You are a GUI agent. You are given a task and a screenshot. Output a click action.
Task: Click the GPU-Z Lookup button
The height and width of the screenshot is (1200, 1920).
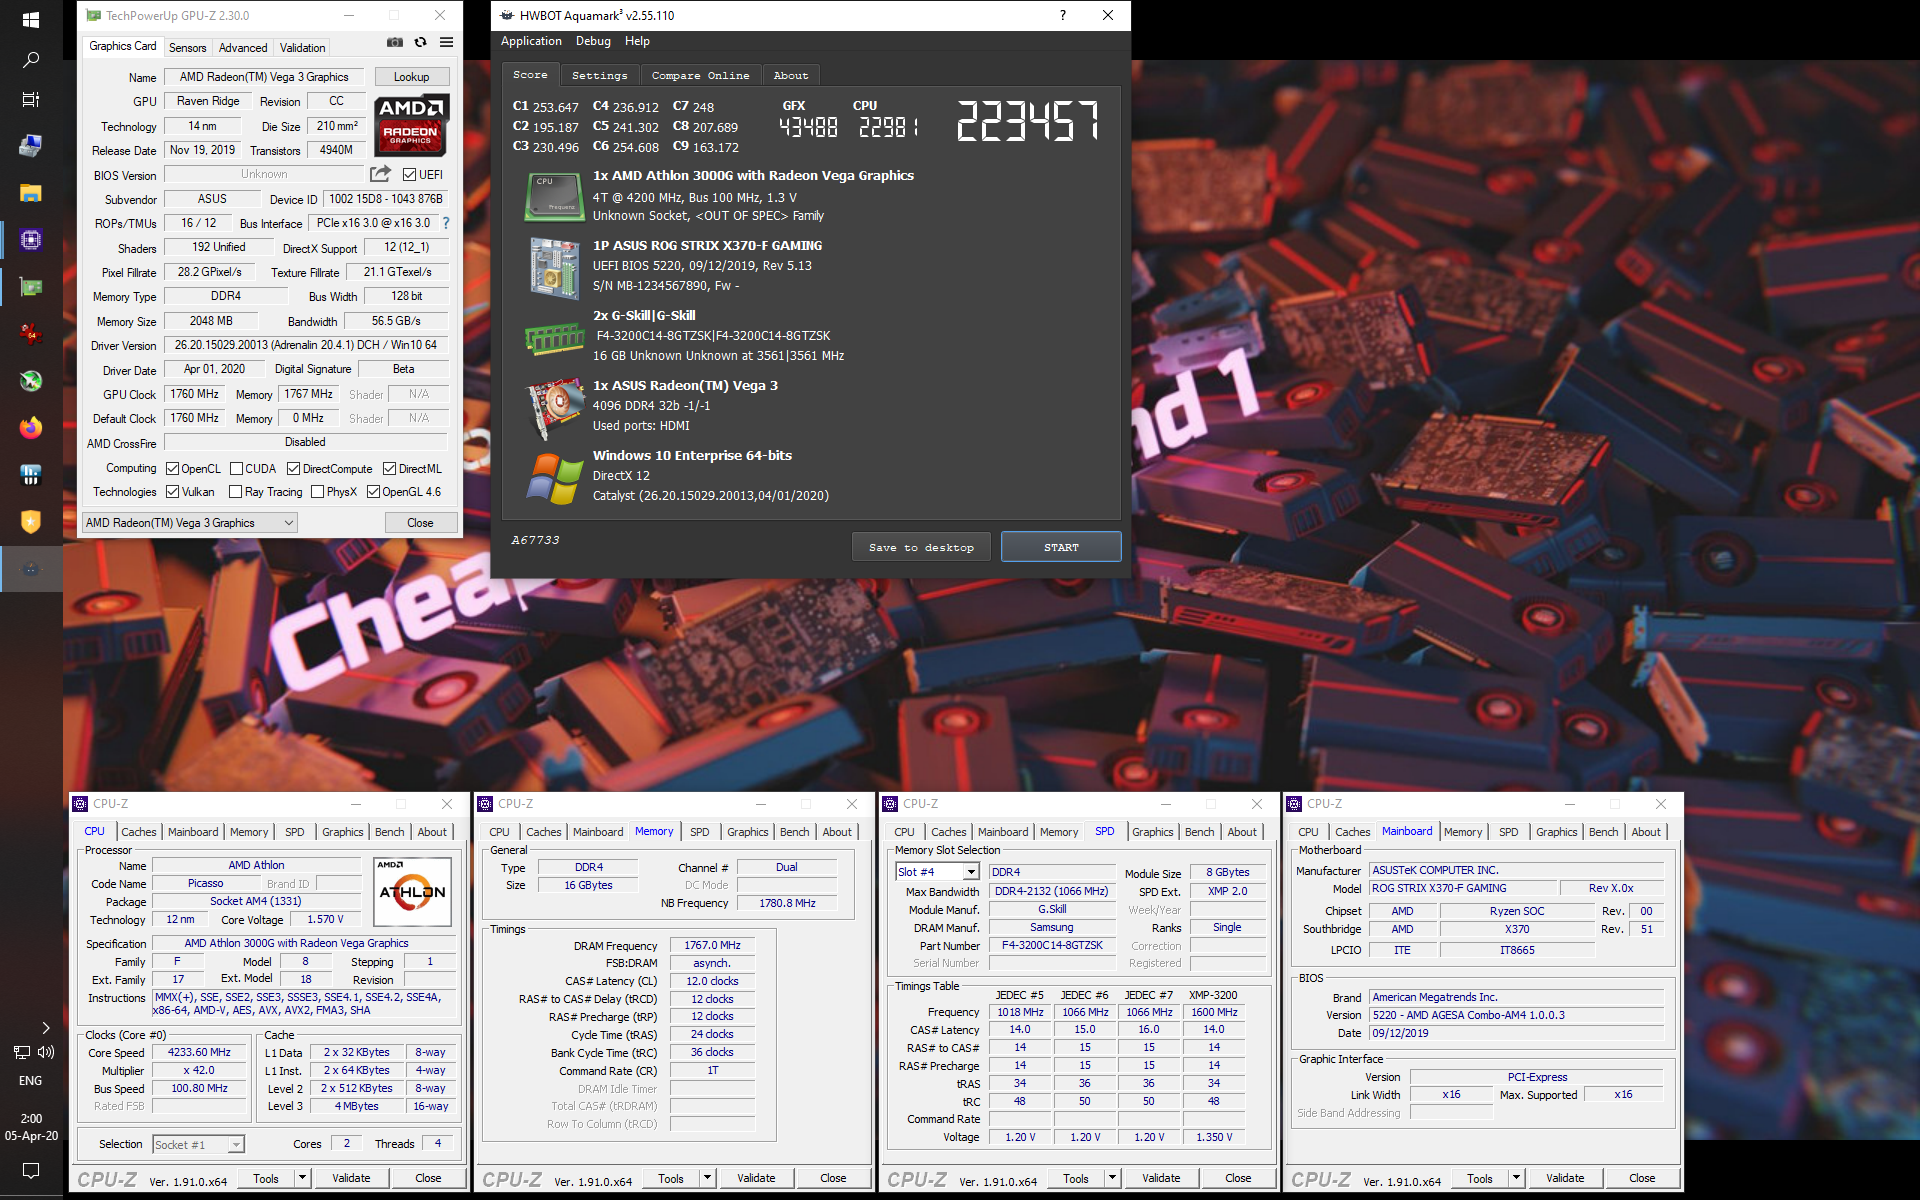411,77
